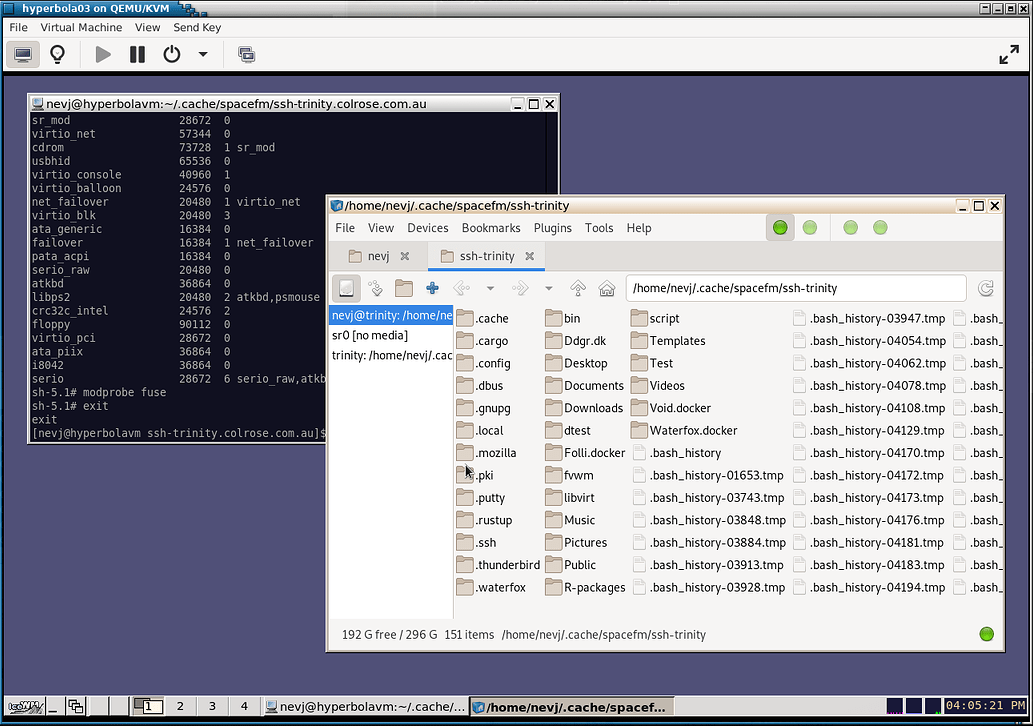This screenshot has width=1033, height=726.
Task: Open the Devices menu in SpaceFM
Action: click(x=428, y=228)
